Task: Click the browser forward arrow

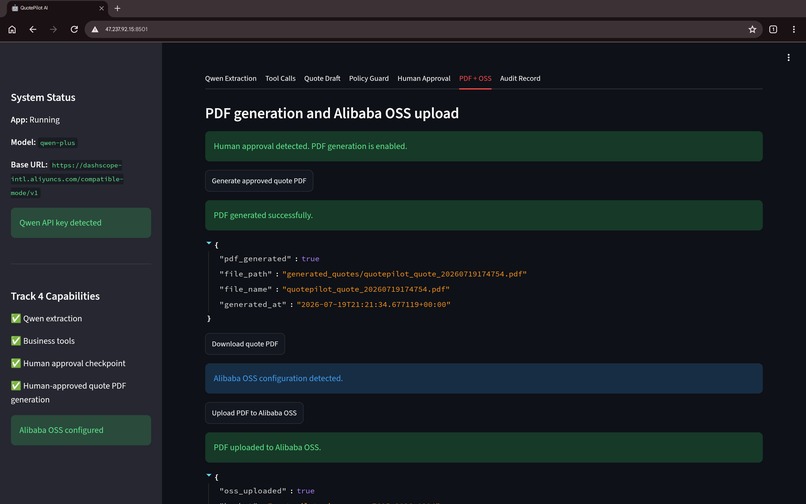Action: [53, 29]
